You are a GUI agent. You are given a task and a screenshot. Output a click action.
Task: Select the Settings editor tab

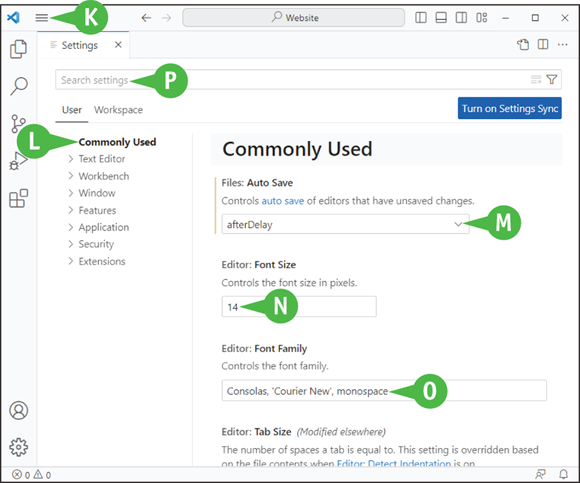coord(83,45)
